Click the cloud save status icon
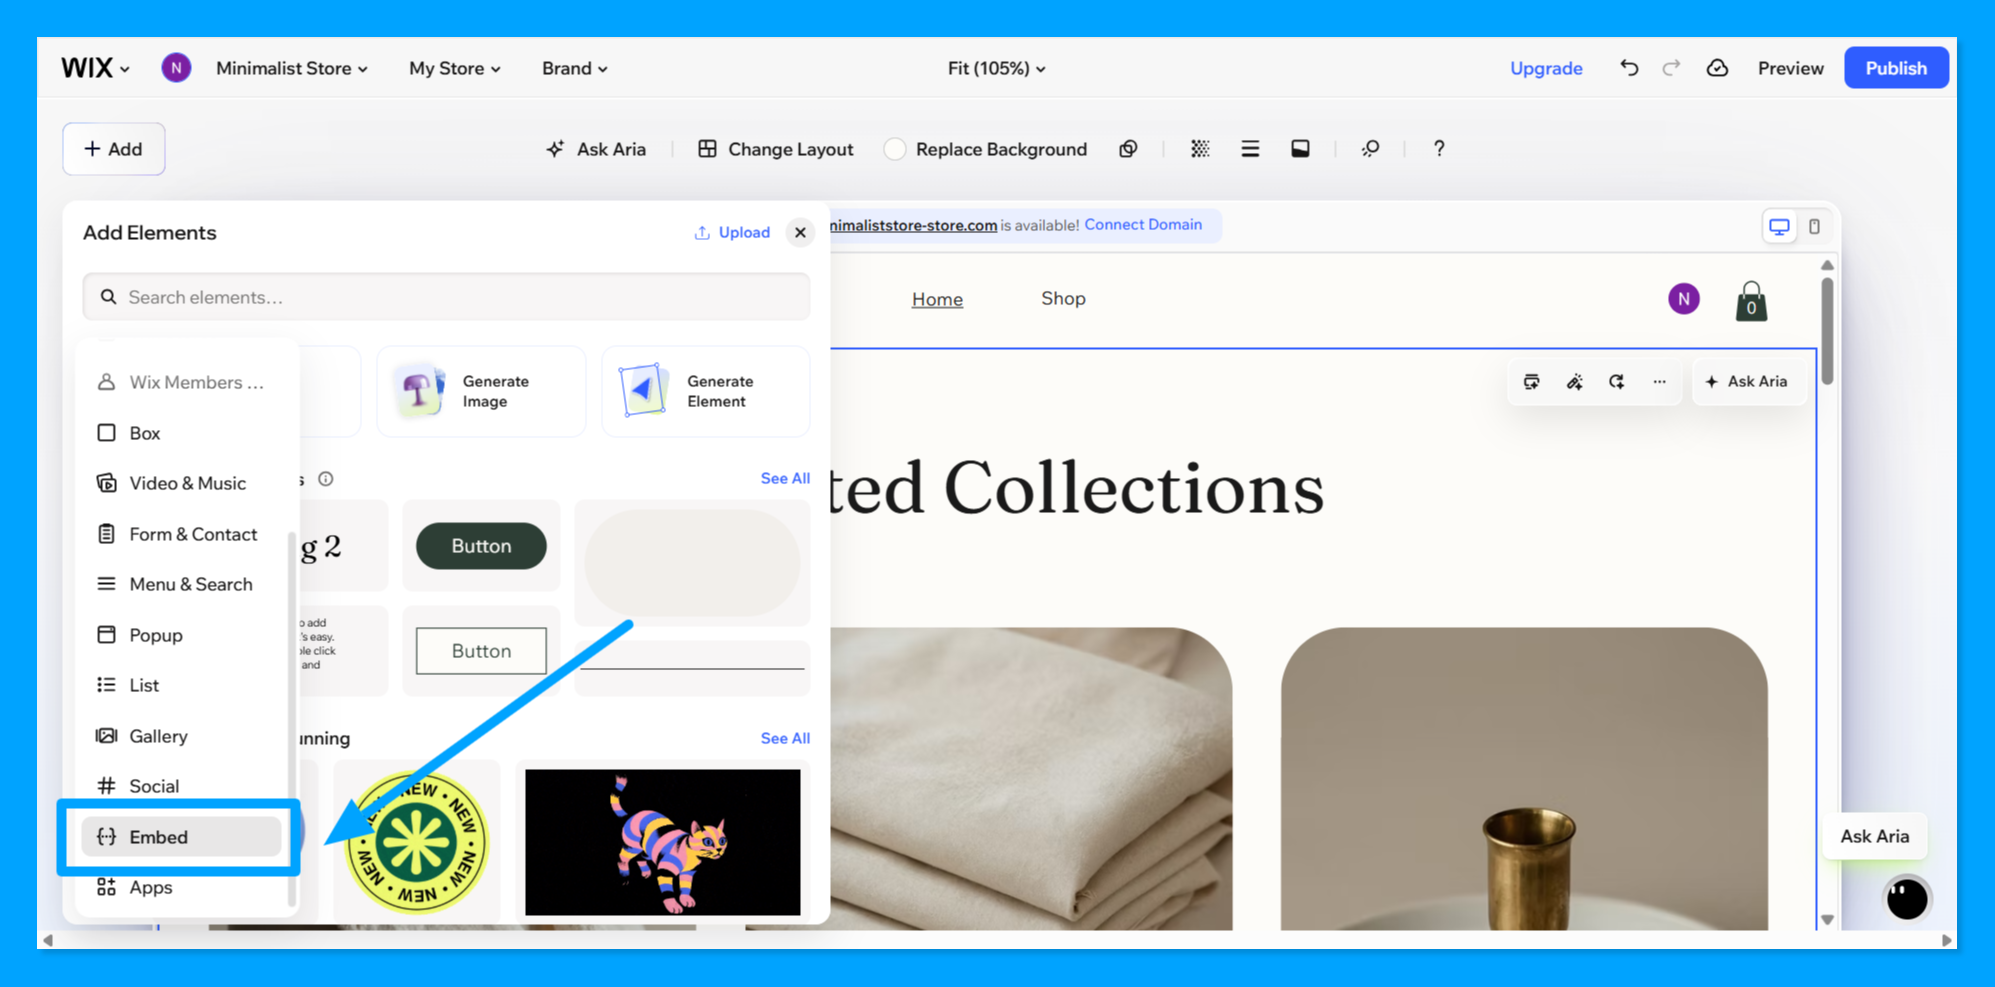Viewport: 1995px width, 987px height. point(1717,68)
